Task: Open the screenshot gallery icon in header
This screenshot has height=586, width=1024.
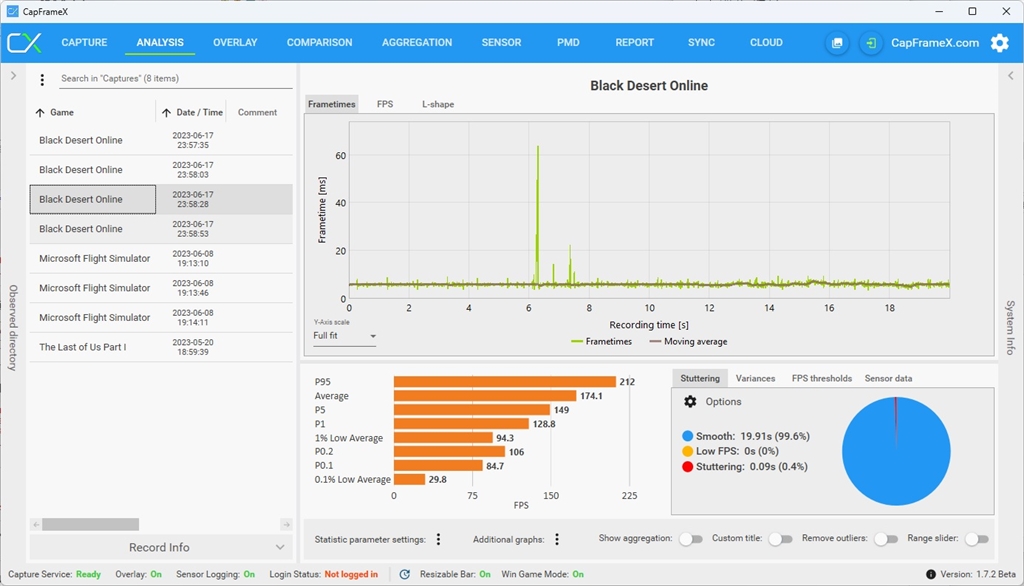Action: pos(837,43)
